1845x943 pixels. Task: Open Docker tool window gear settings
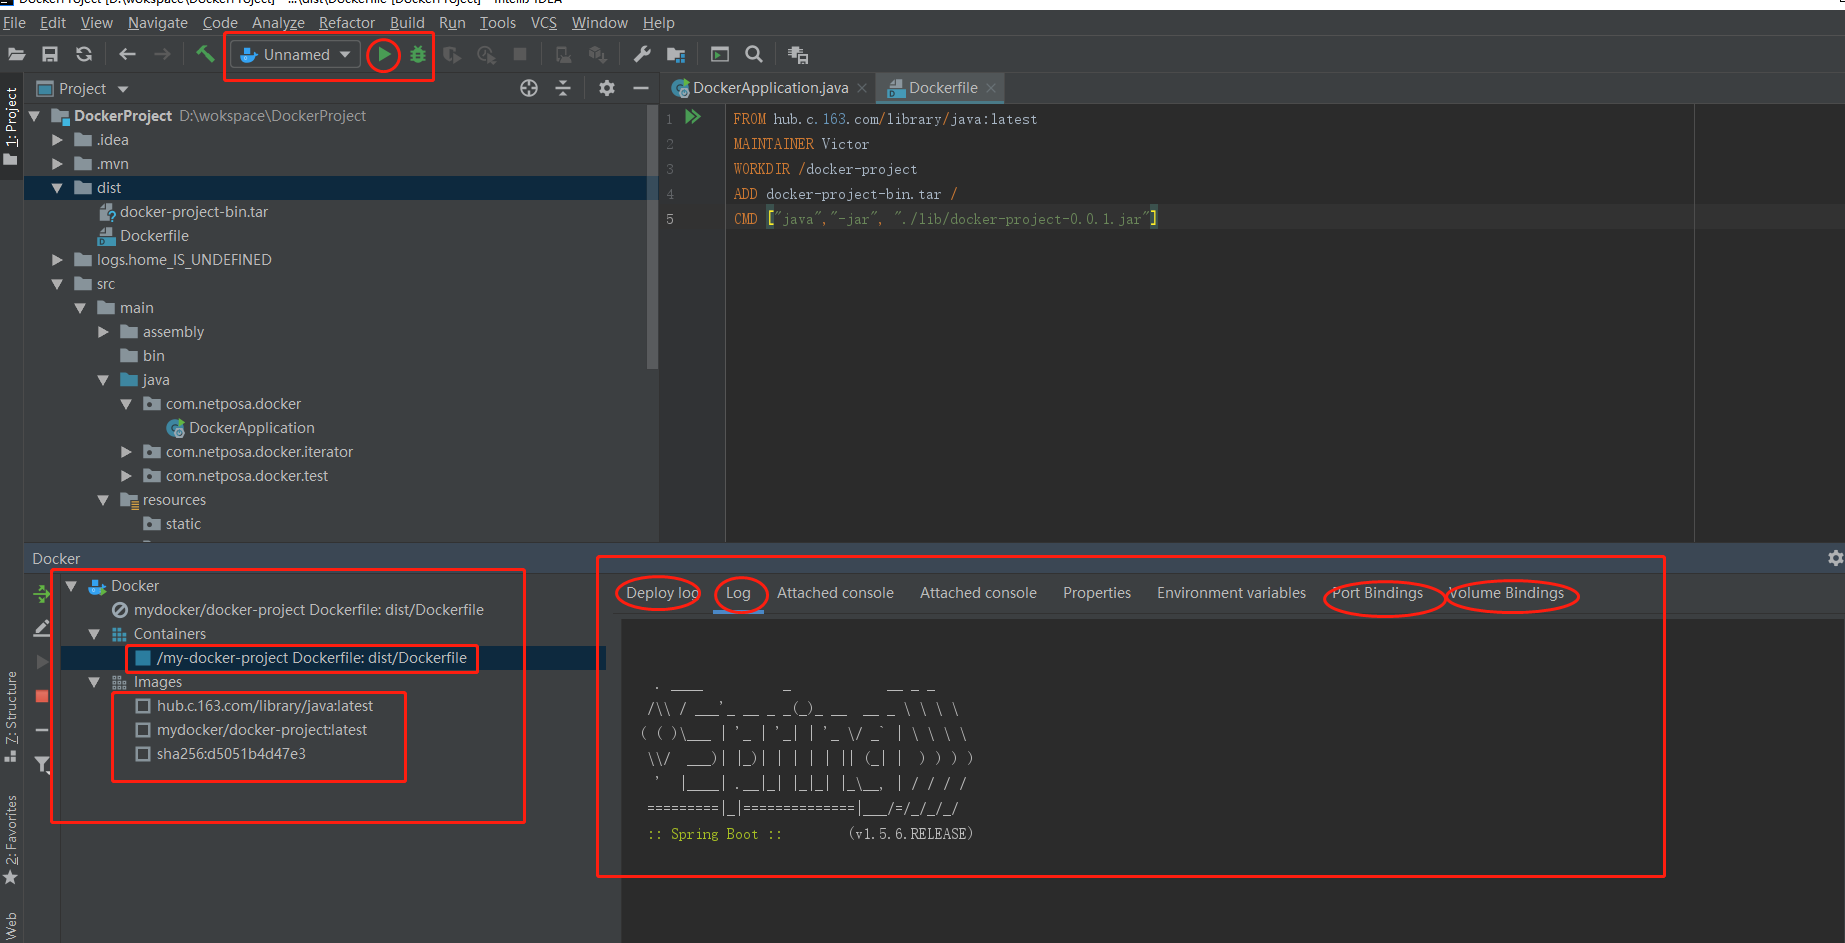click(1835, 558)
